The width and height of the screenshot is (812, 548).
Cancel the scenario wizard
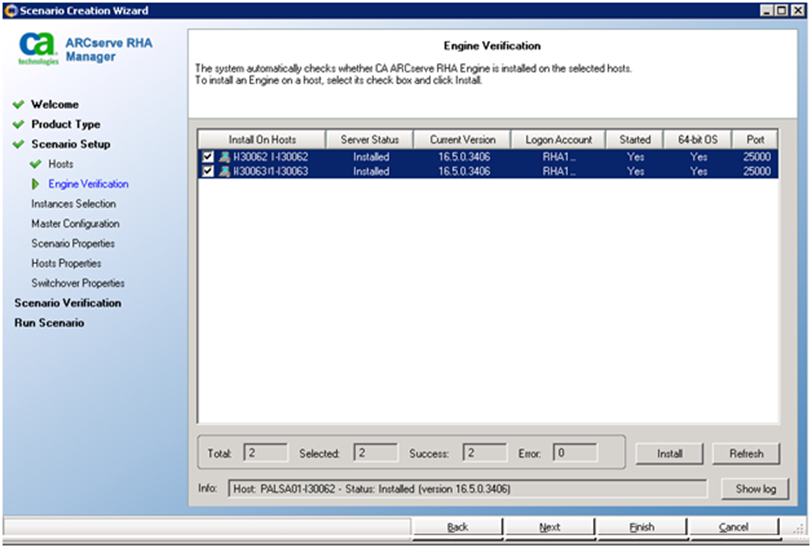click(x=733, y=527)
